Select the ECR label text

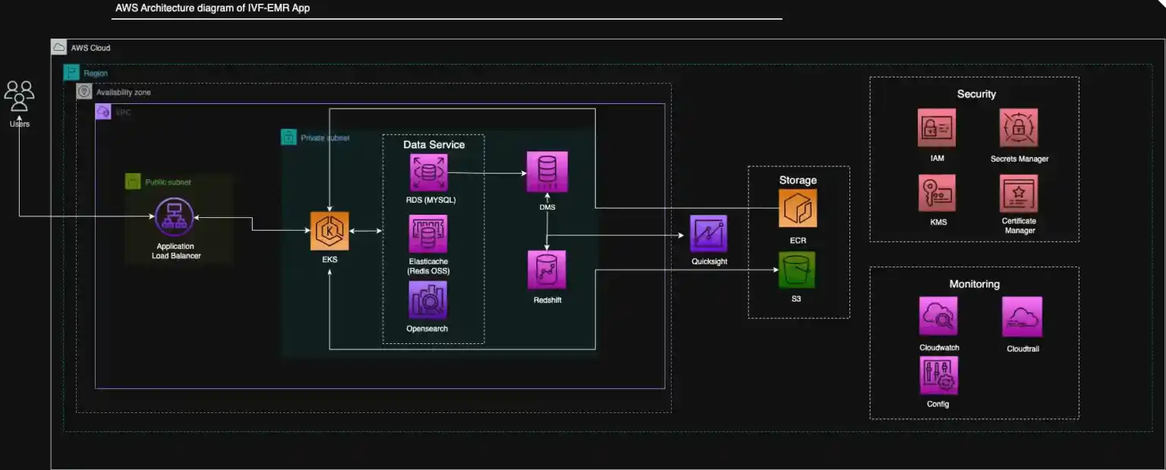point(797,240)
